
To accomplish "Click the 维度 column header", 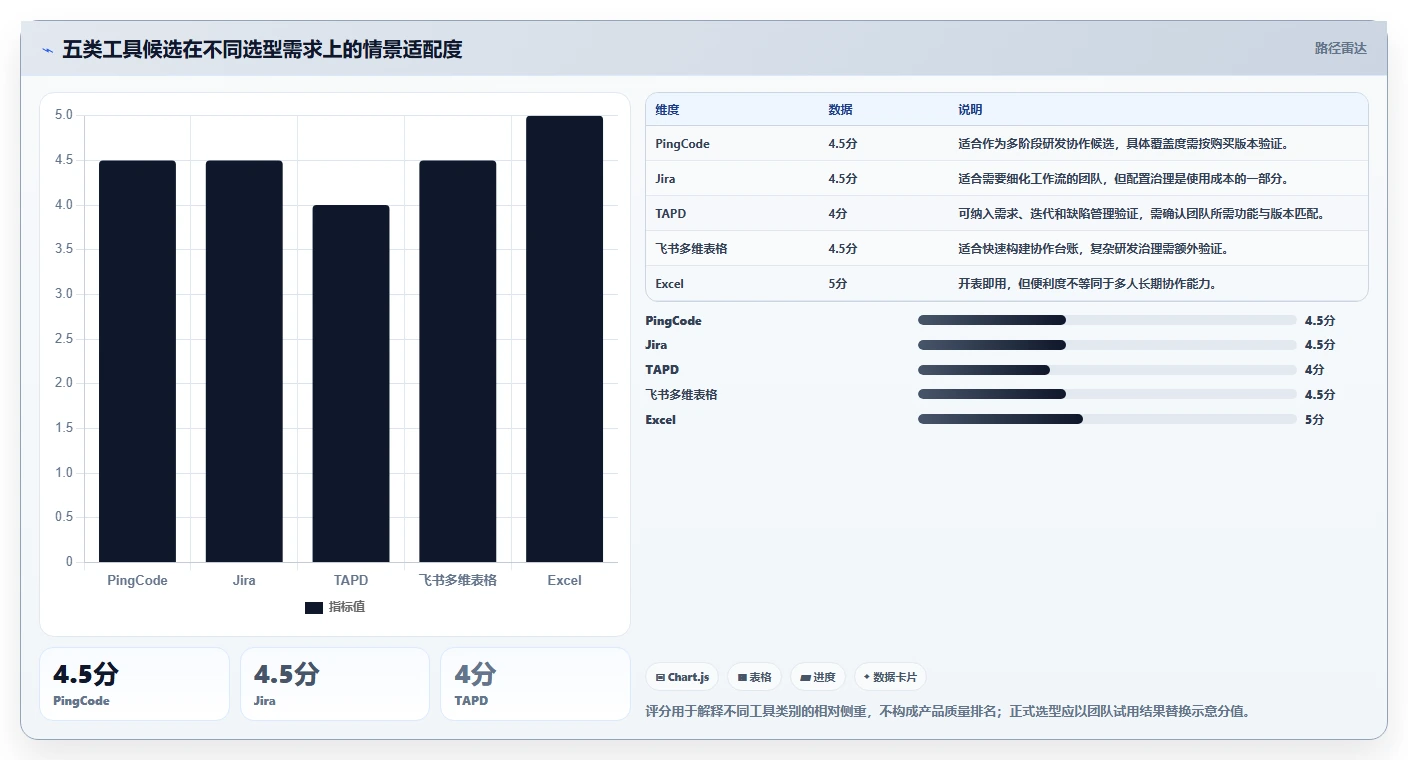I will tap(667, 110).
